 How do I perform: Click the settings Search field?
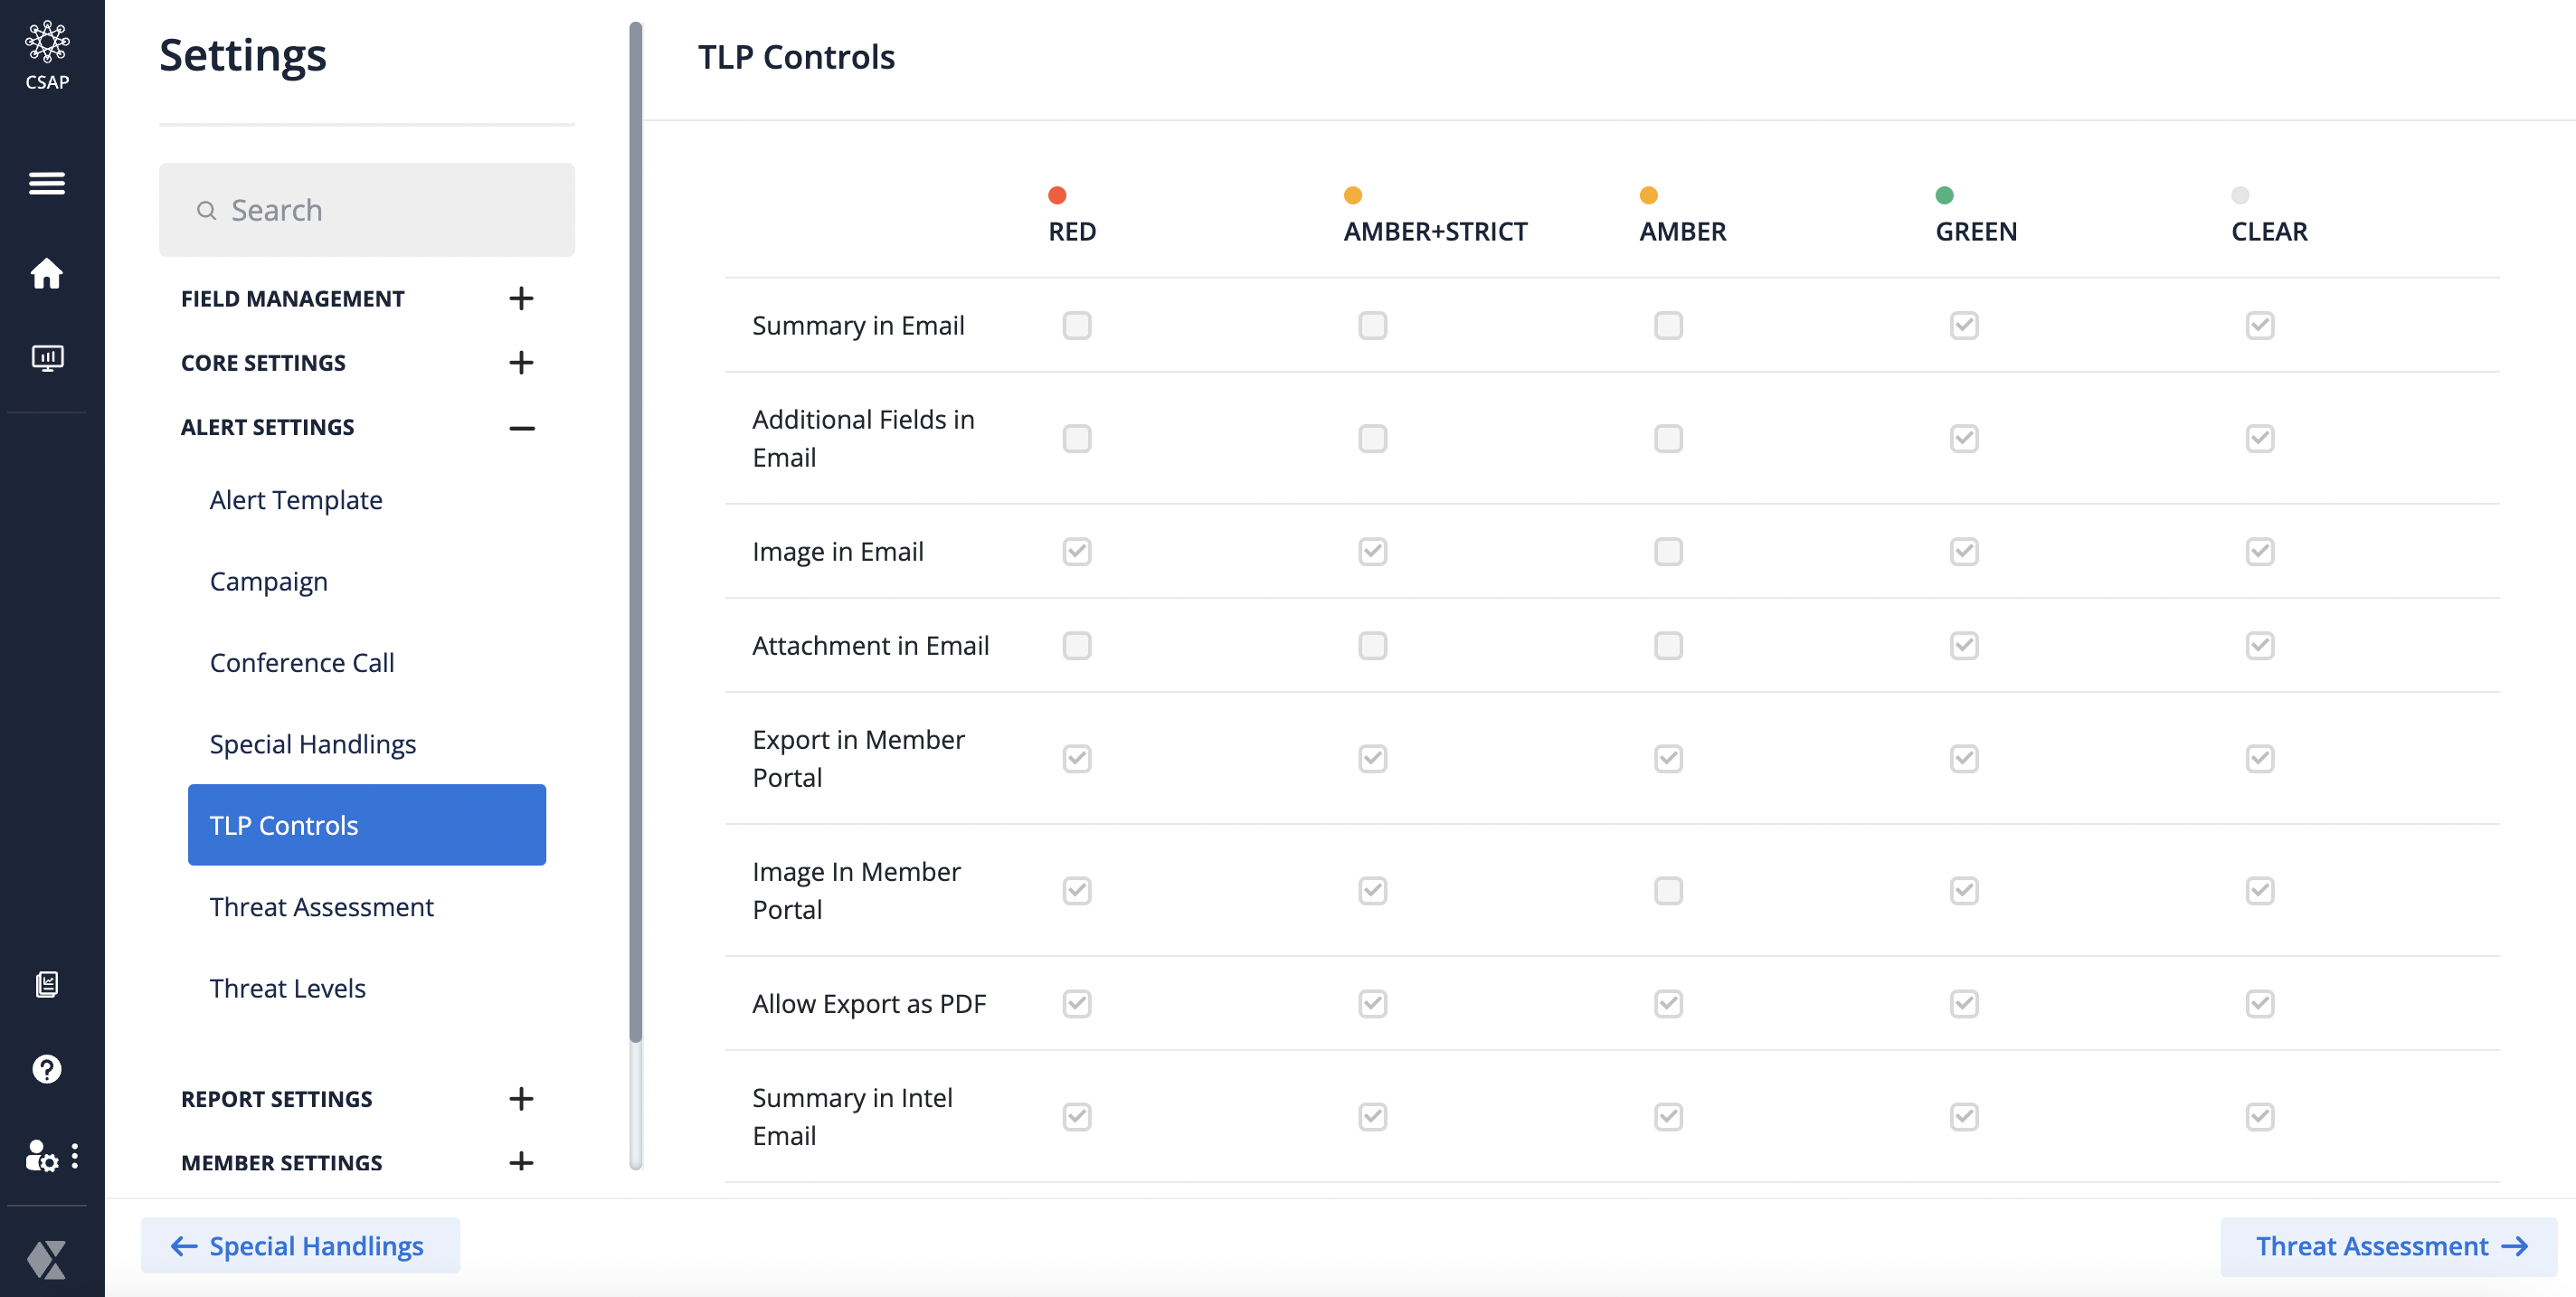[x=367, y=210]
